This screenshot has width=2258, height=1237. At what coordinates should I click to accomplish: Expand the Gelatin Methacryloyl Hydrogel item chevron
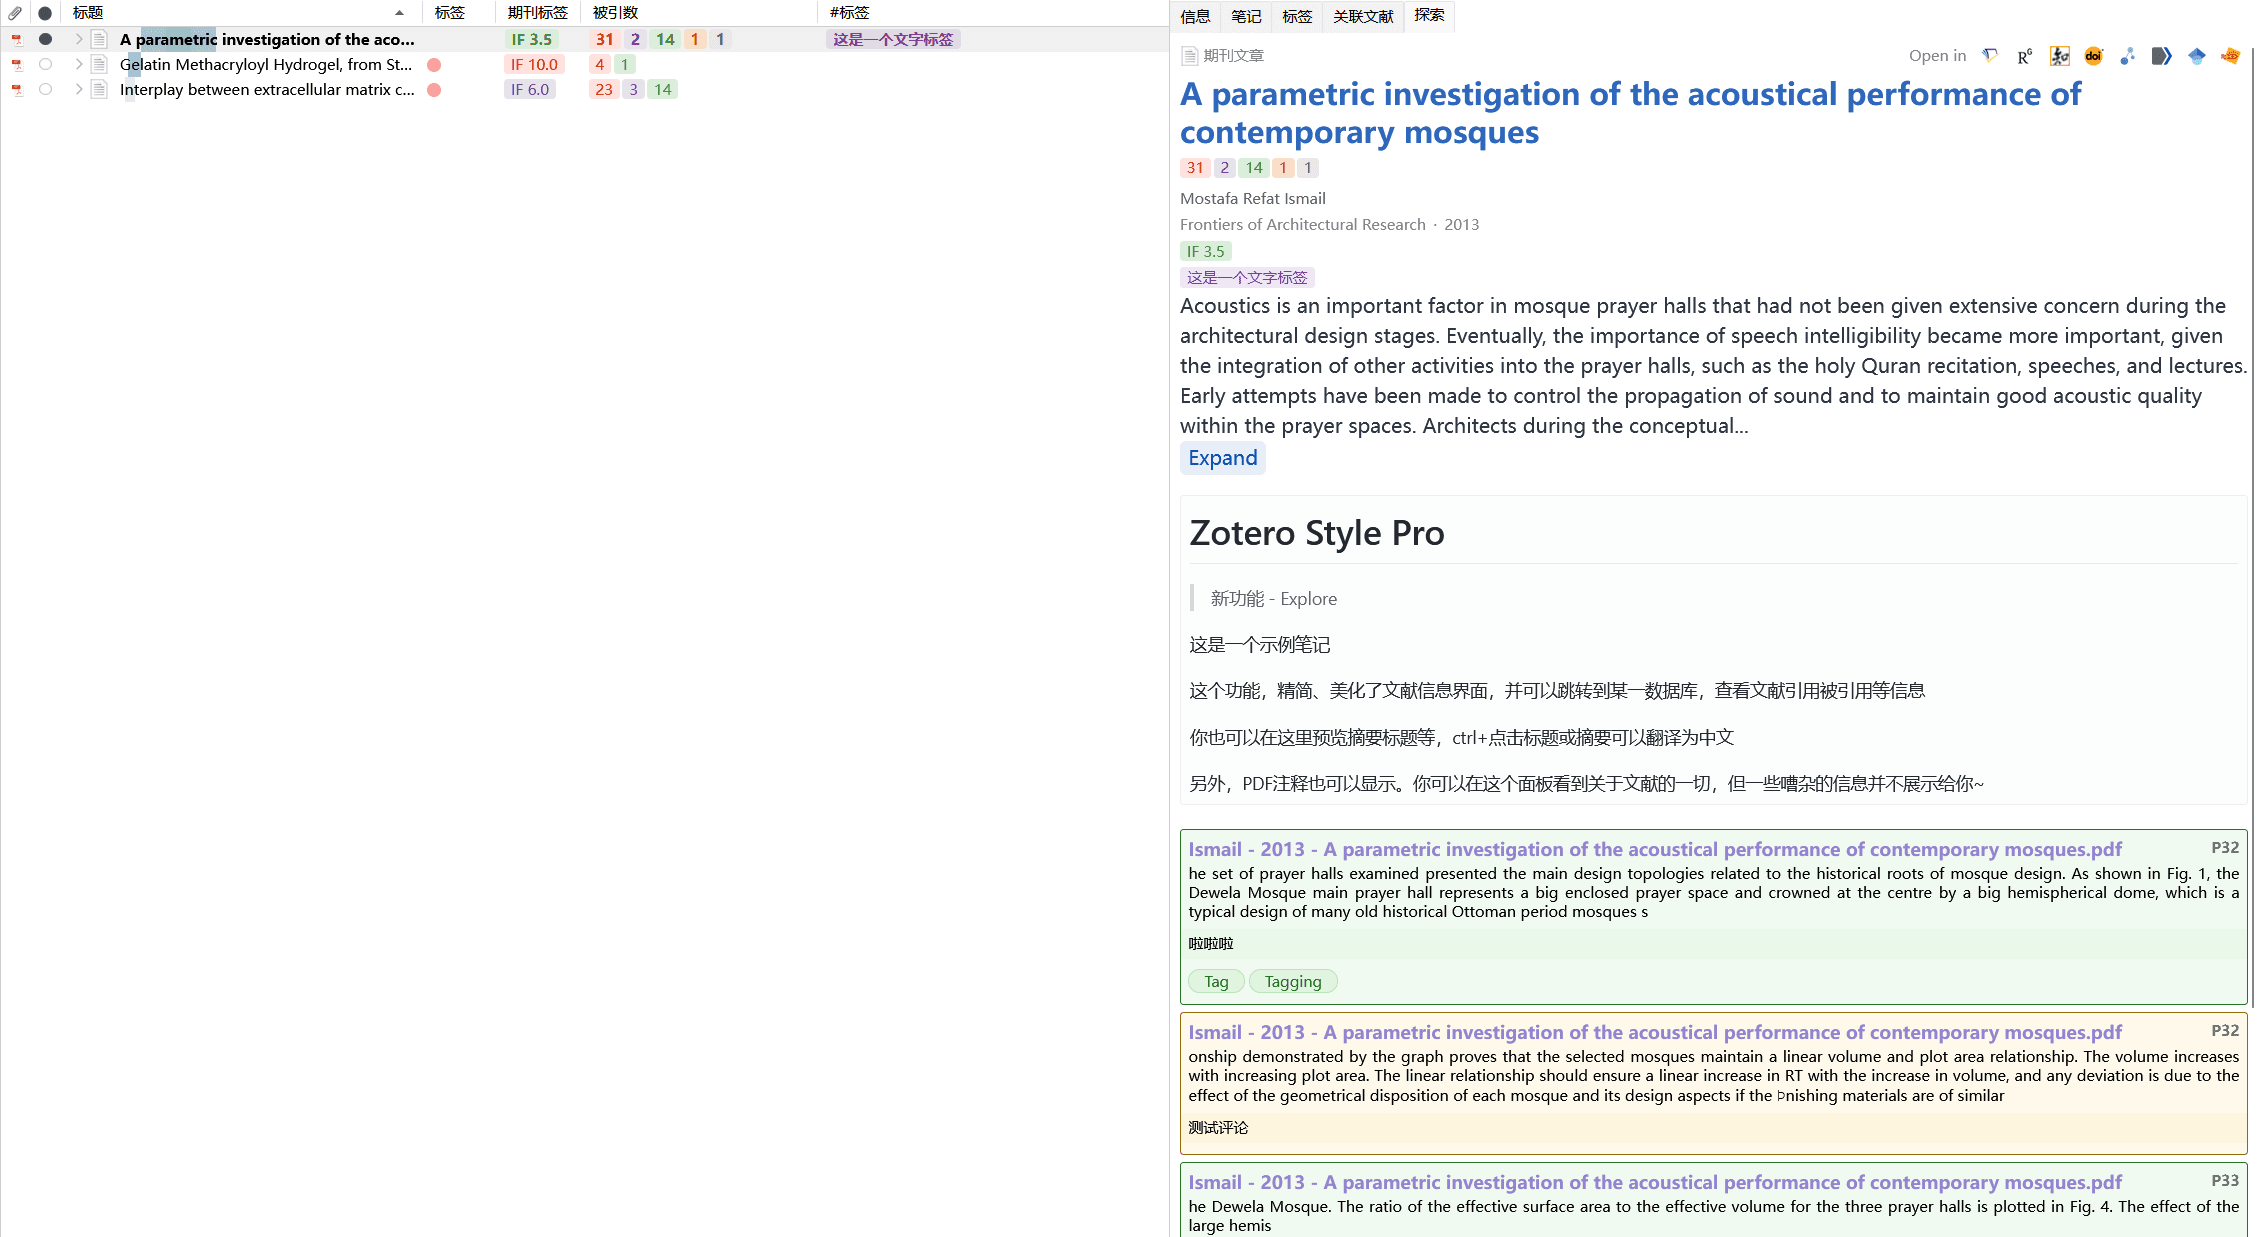[77, 63]
